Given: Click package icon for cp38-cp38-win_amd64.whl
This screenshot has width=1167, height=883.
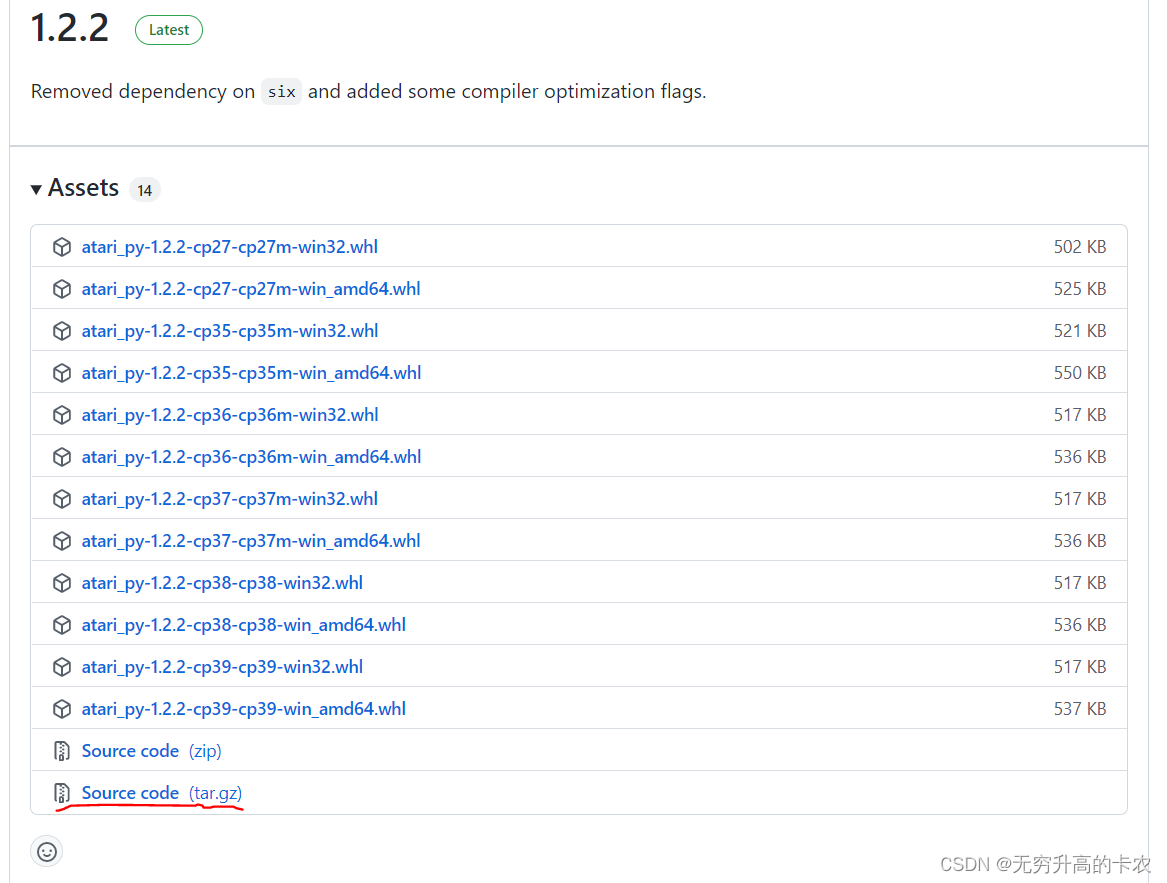Looking at the screenshot, I should [62, 625].
